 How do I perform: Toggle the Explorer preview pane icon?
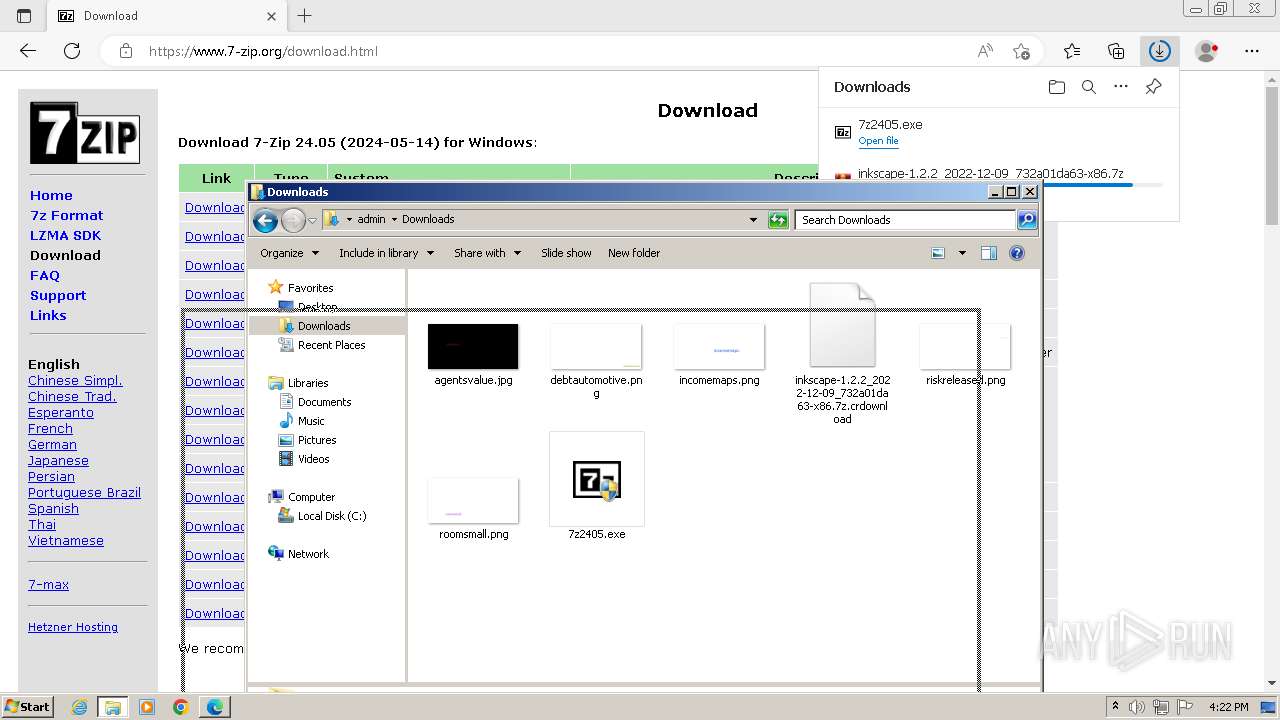pyautogui.click(x=989, y=253)
